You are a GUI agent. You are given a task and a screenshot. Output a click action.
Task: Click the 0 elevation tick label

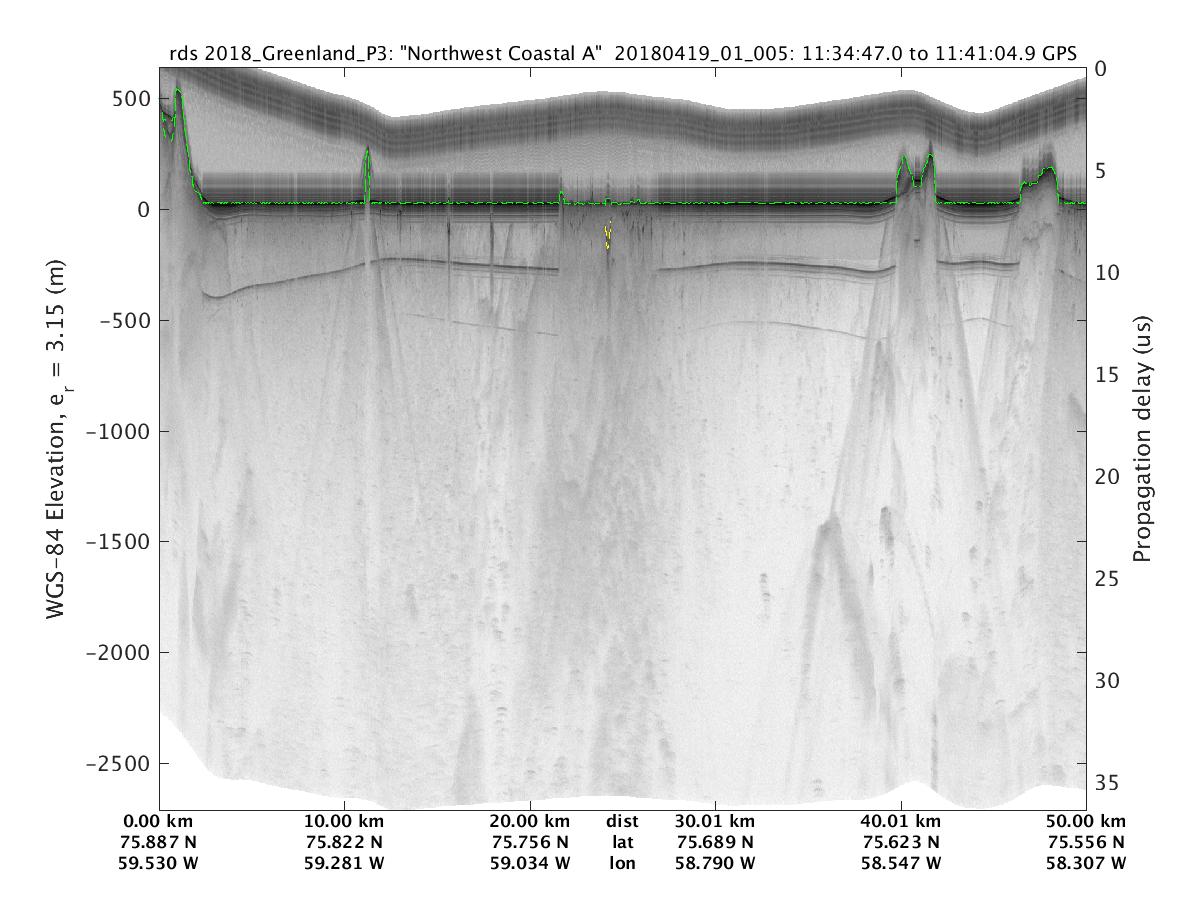click(143, 210)
